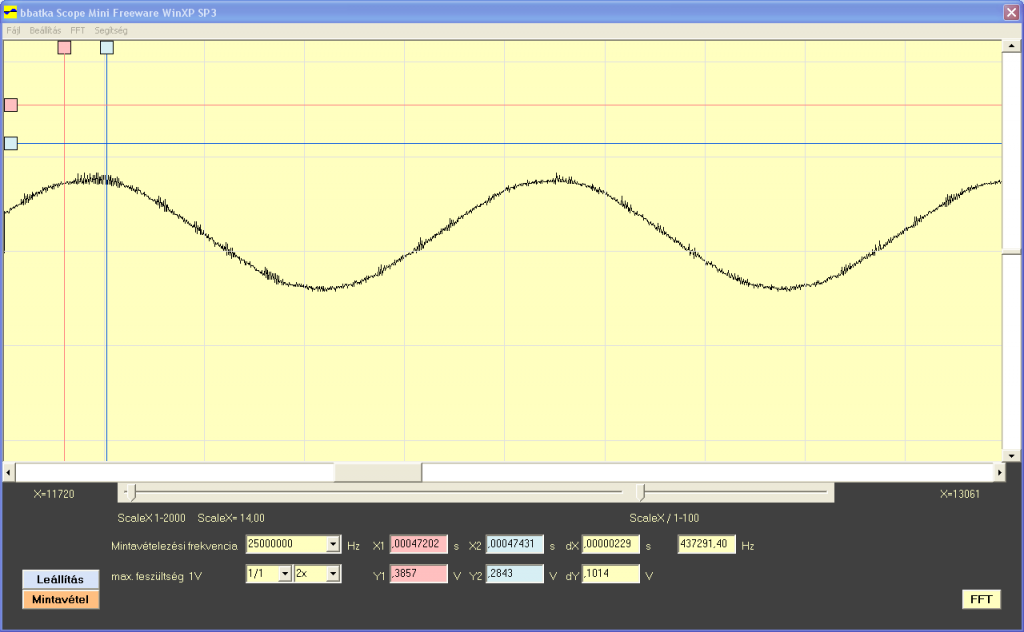Select the blue vertical cursor marker X2

tap(106, 48)
